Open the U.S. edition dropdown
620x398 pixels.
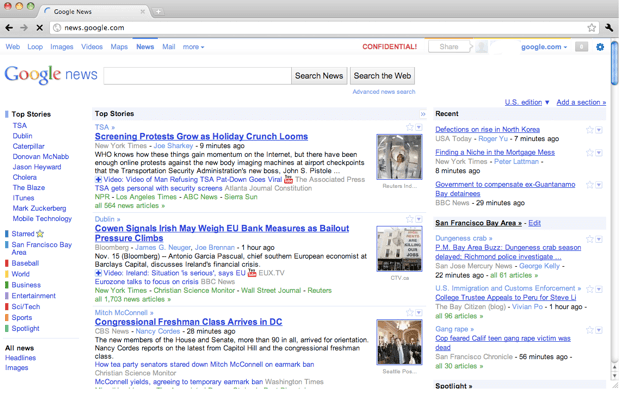pyautogui.click(x=527, y=102)
